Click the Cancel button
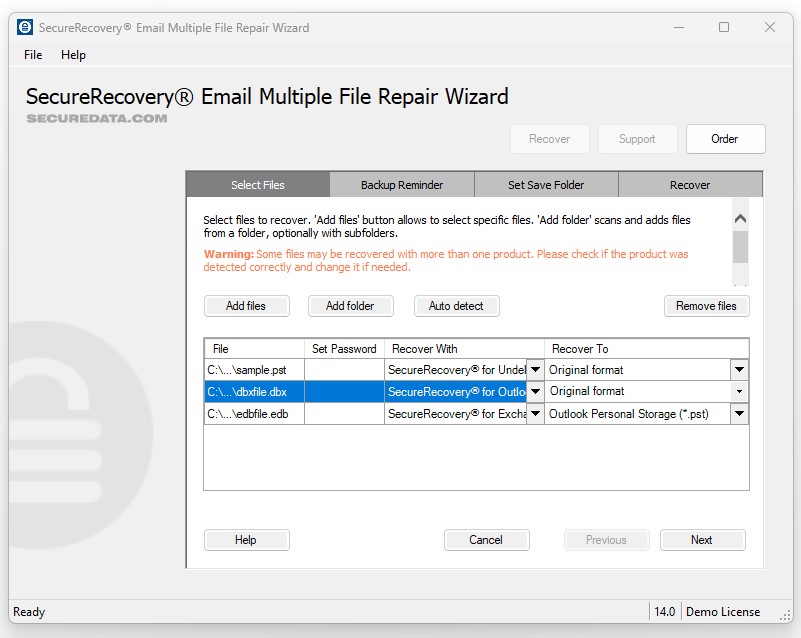Screen dimensions: 801x638 (486, 540)
